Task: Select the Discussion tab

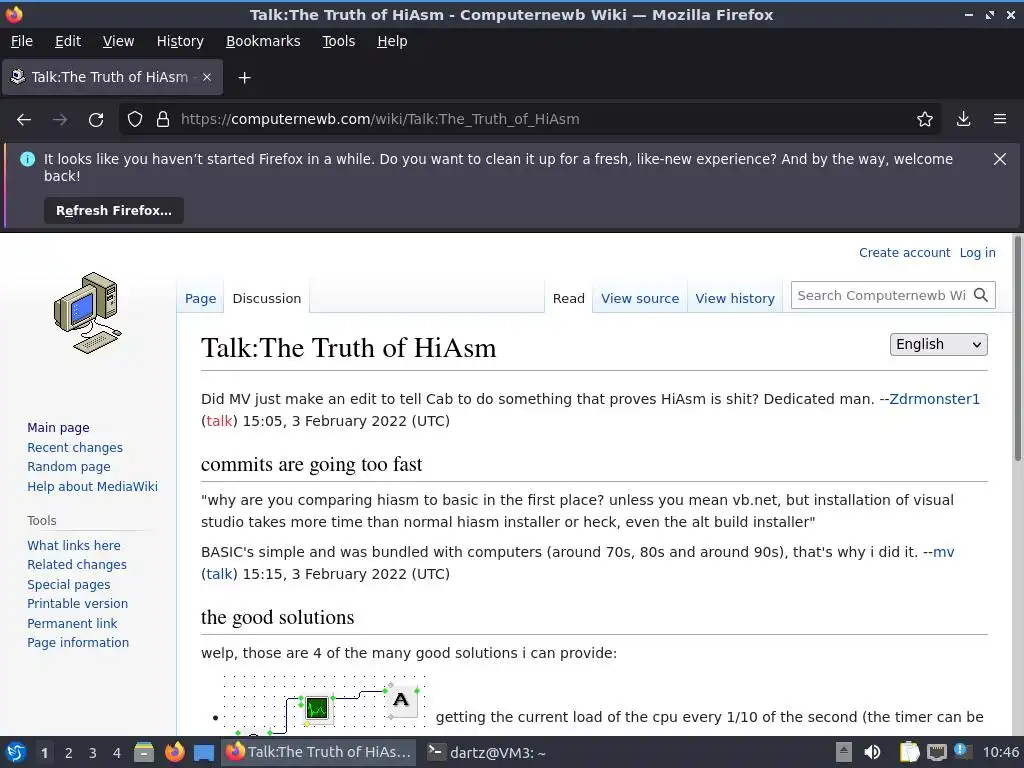Action: pyautogui.click(x=266, y=298)
